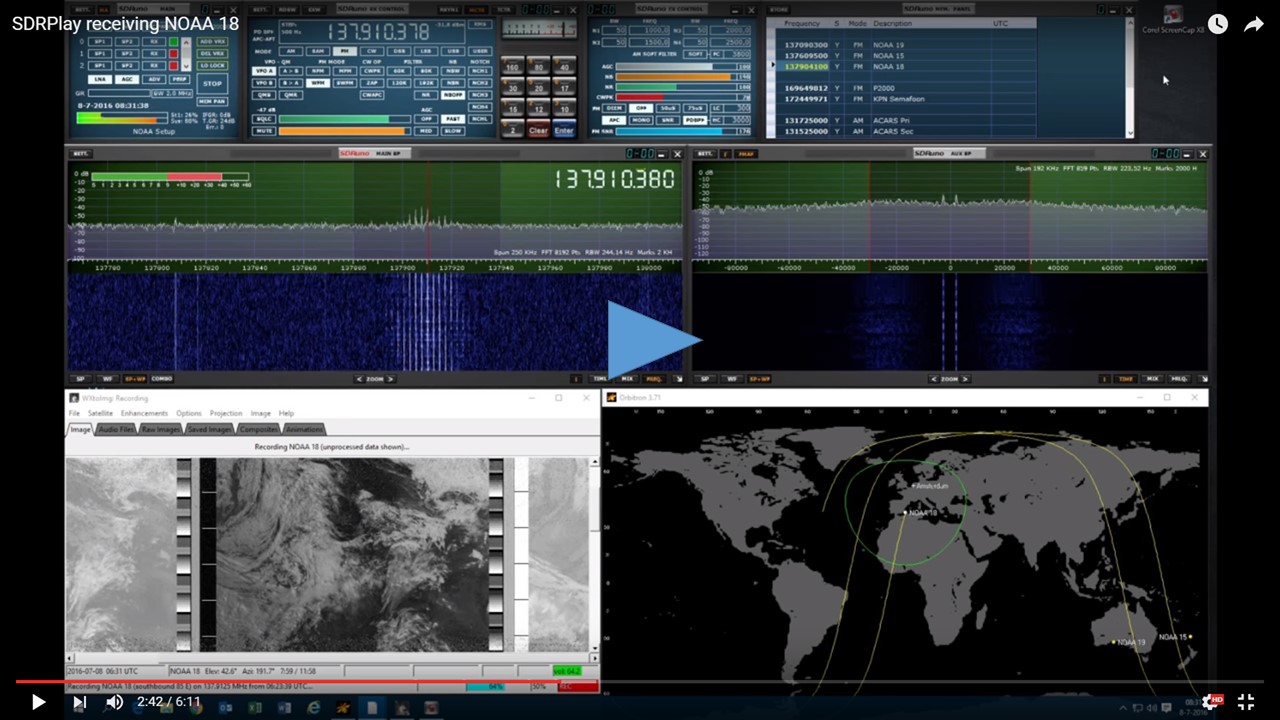
Task: Select USB mode in SDRuno RX Control
Action: pos(453,51)
